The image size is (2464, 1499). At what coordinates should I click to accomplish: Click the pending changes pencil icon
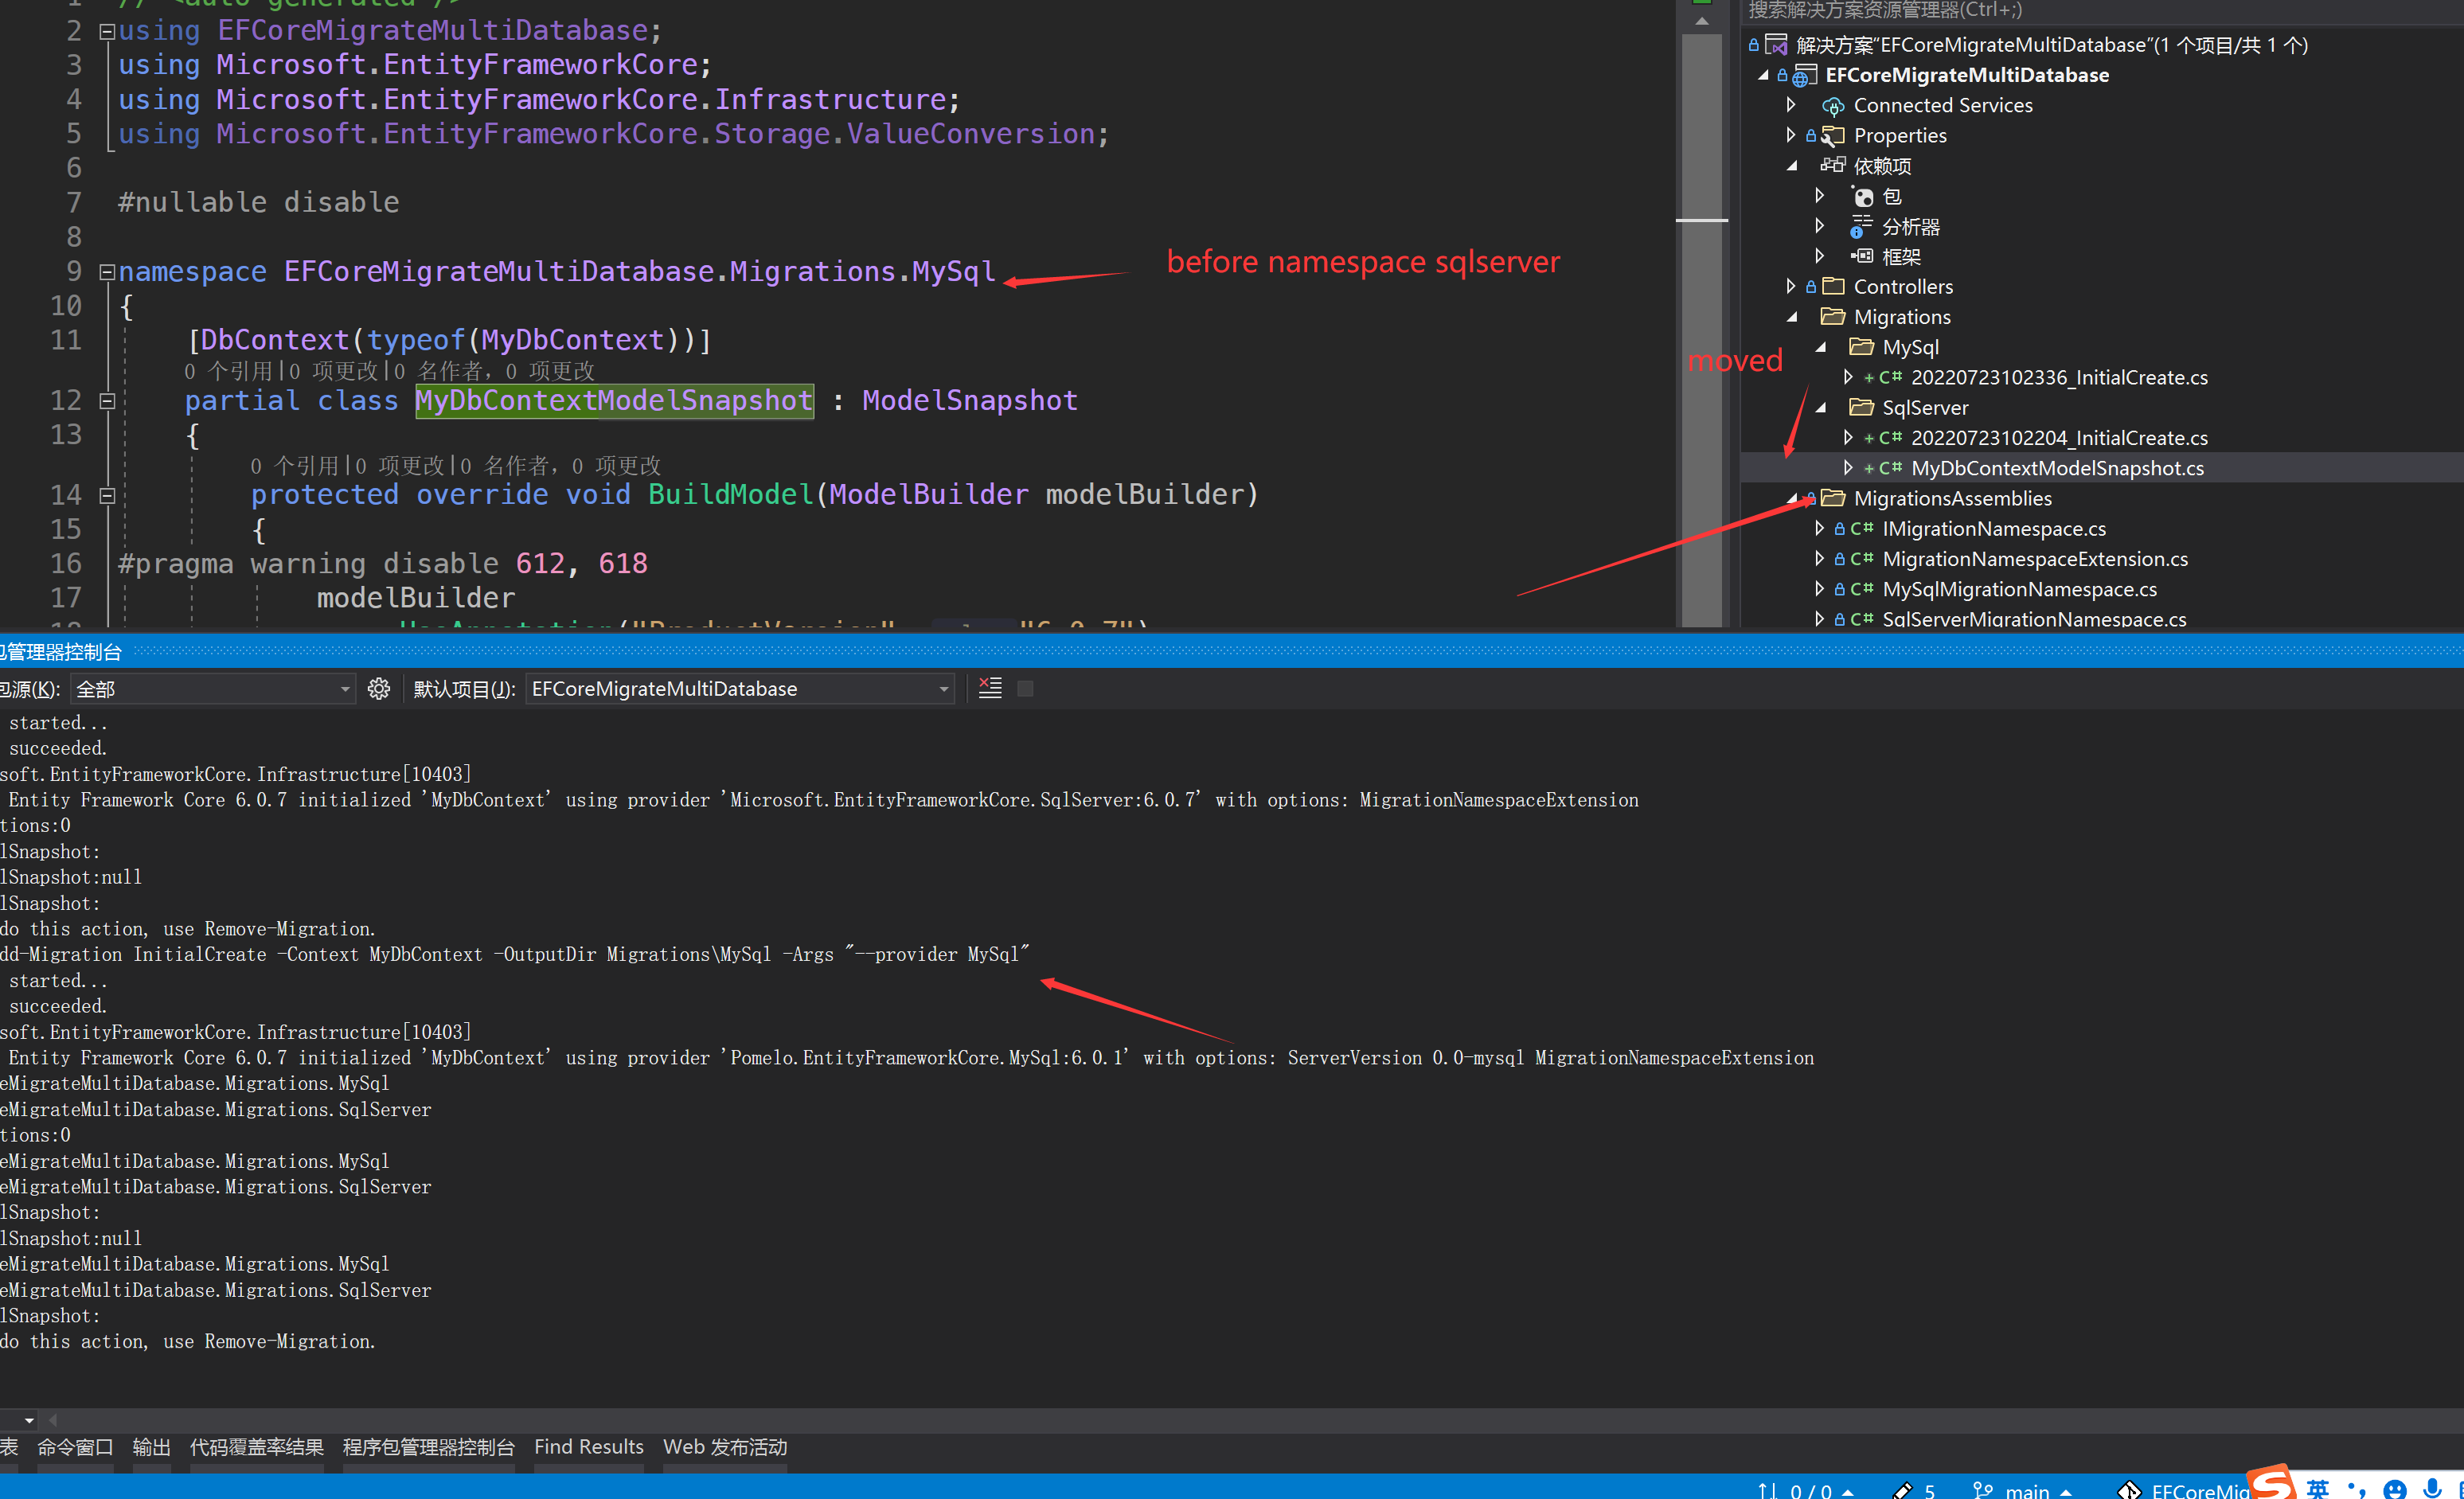click(1901, 1490)
